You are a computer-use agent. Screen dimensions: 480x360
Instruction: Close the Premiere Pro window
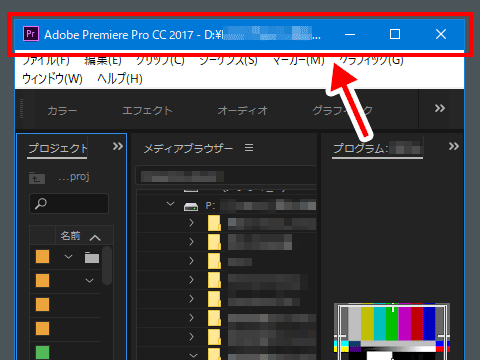click(441, 34)
